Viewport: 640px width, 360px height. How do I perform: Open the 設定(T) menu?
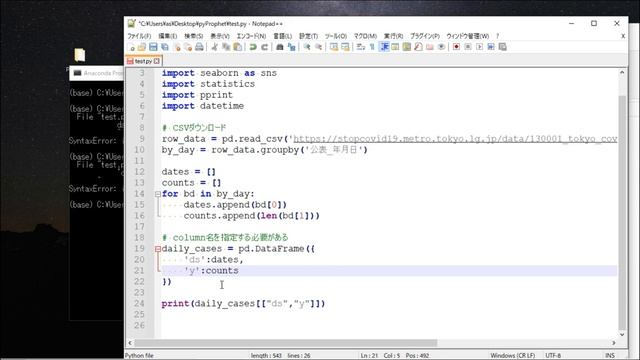pyautogui.click(x=309, y=36)
